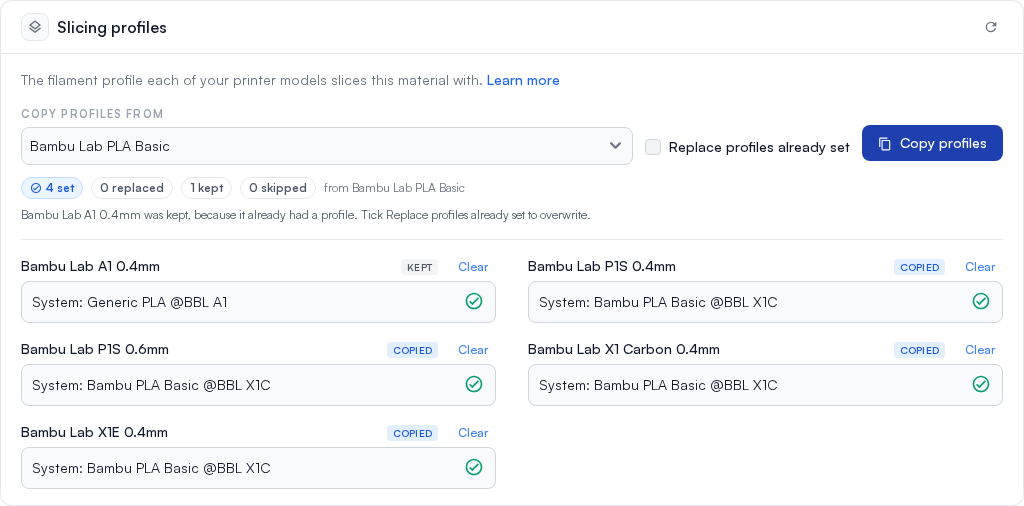Click the 4 set status chip
The height and width of the screenshot is (506, 1024).
[52, 188]
